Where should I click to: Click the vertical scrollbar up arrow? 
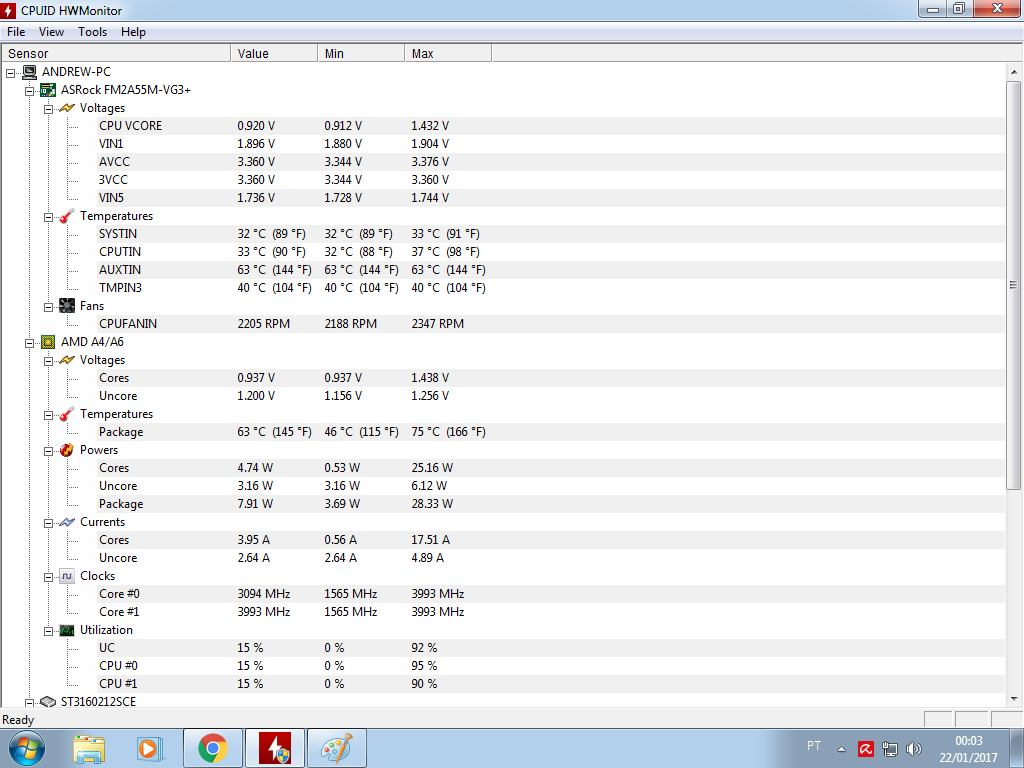pos(1014,72)
